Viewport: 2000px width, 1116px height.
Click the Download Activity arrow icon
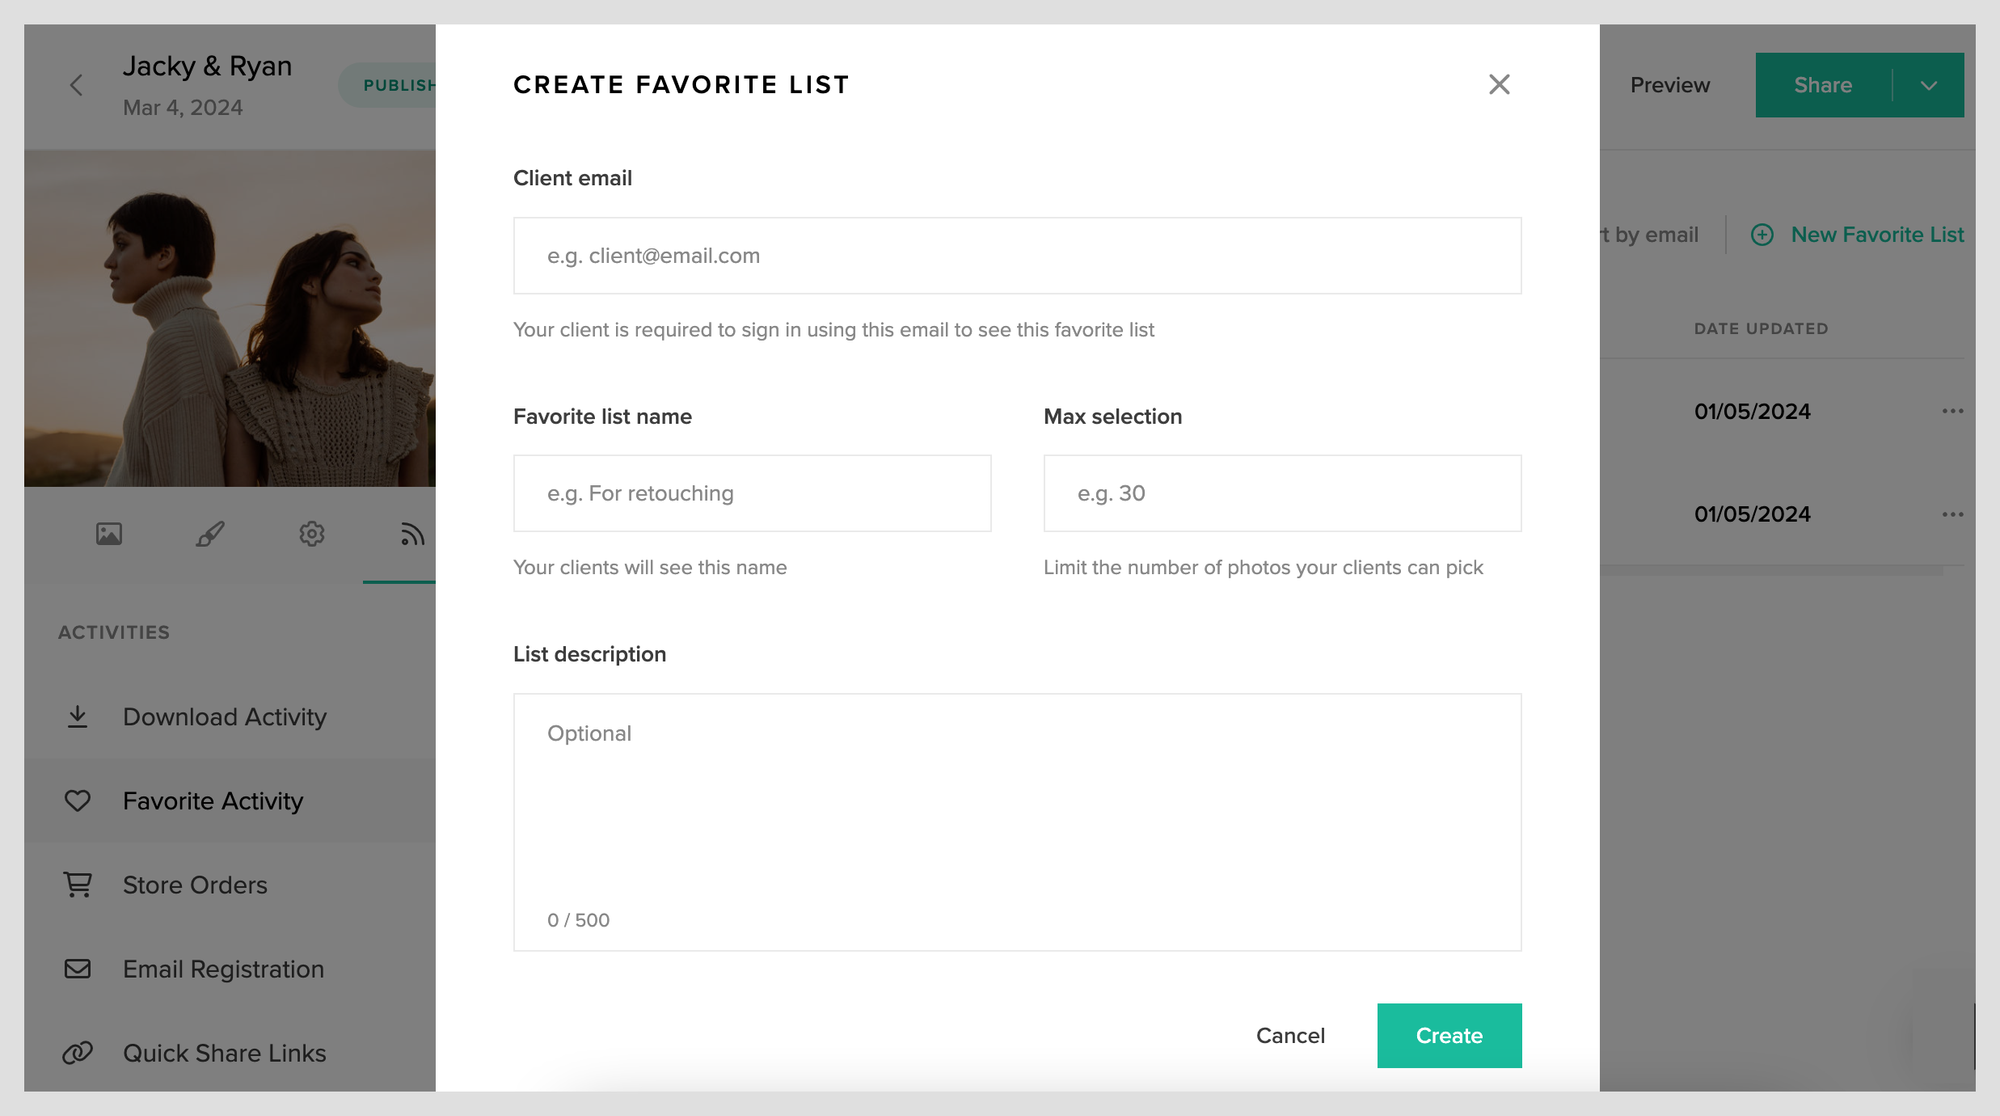pos(78,717)
